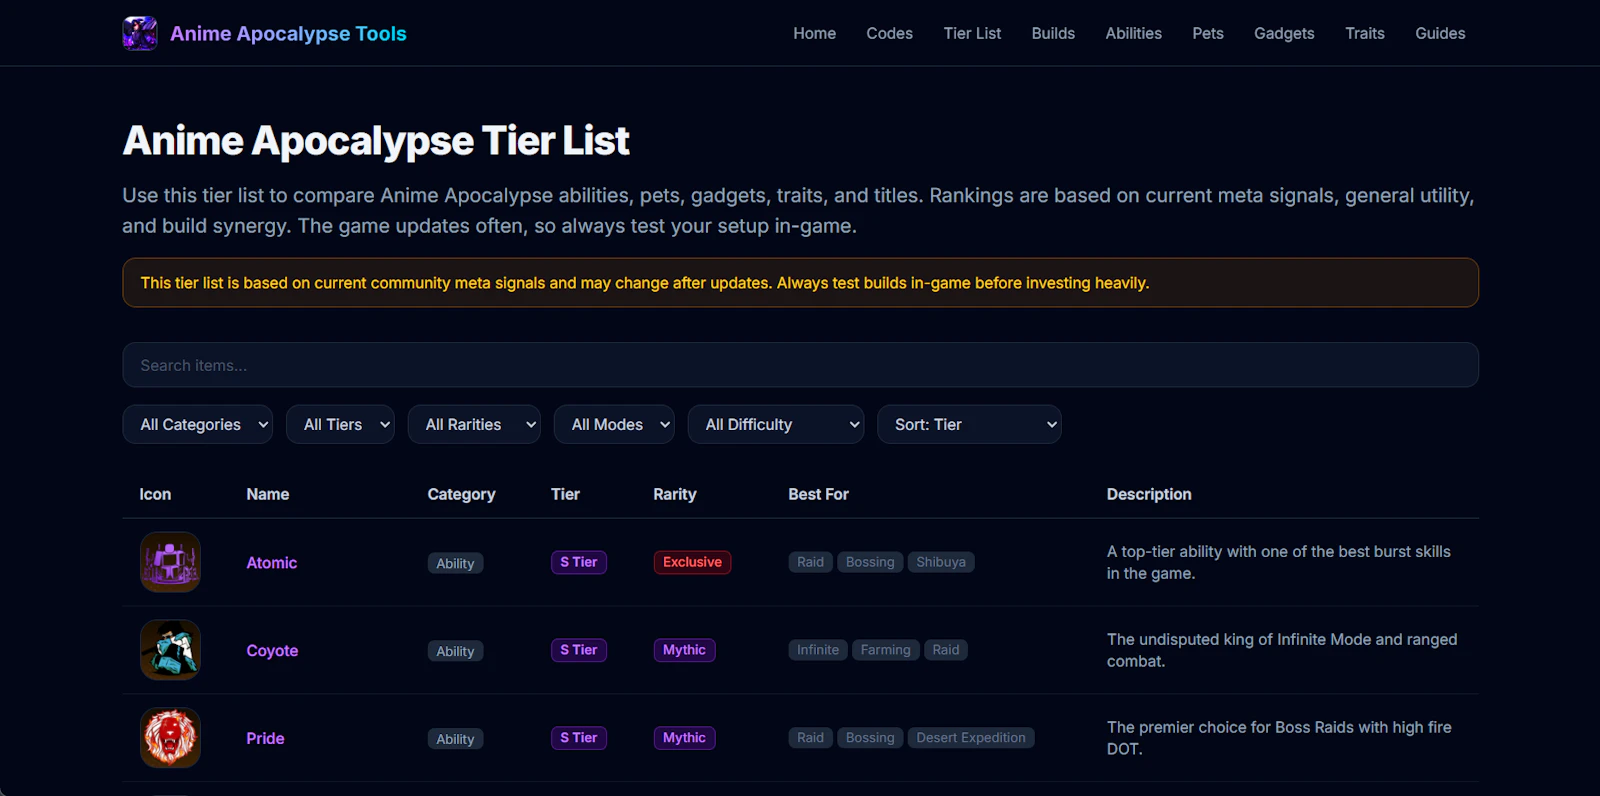This screenshot has width=1600, height=796.
Task: Click the yellow meta-signals warning banner
Action: click(800, 283)
